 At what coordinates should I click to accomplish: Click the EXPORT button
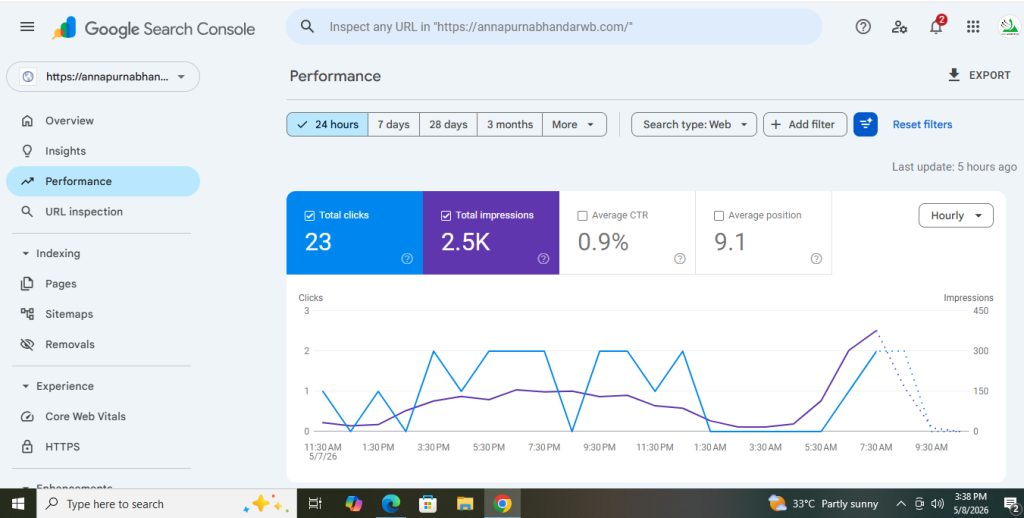(979, 75)
